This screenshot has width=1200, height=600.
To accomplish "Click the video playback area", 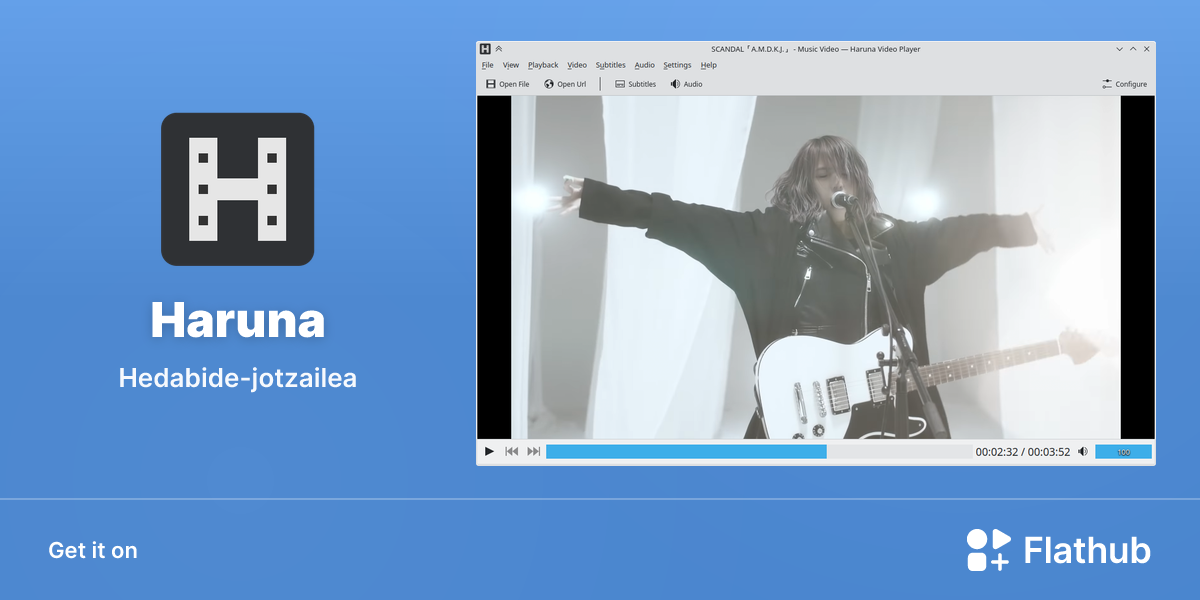I will coord(816,267).
